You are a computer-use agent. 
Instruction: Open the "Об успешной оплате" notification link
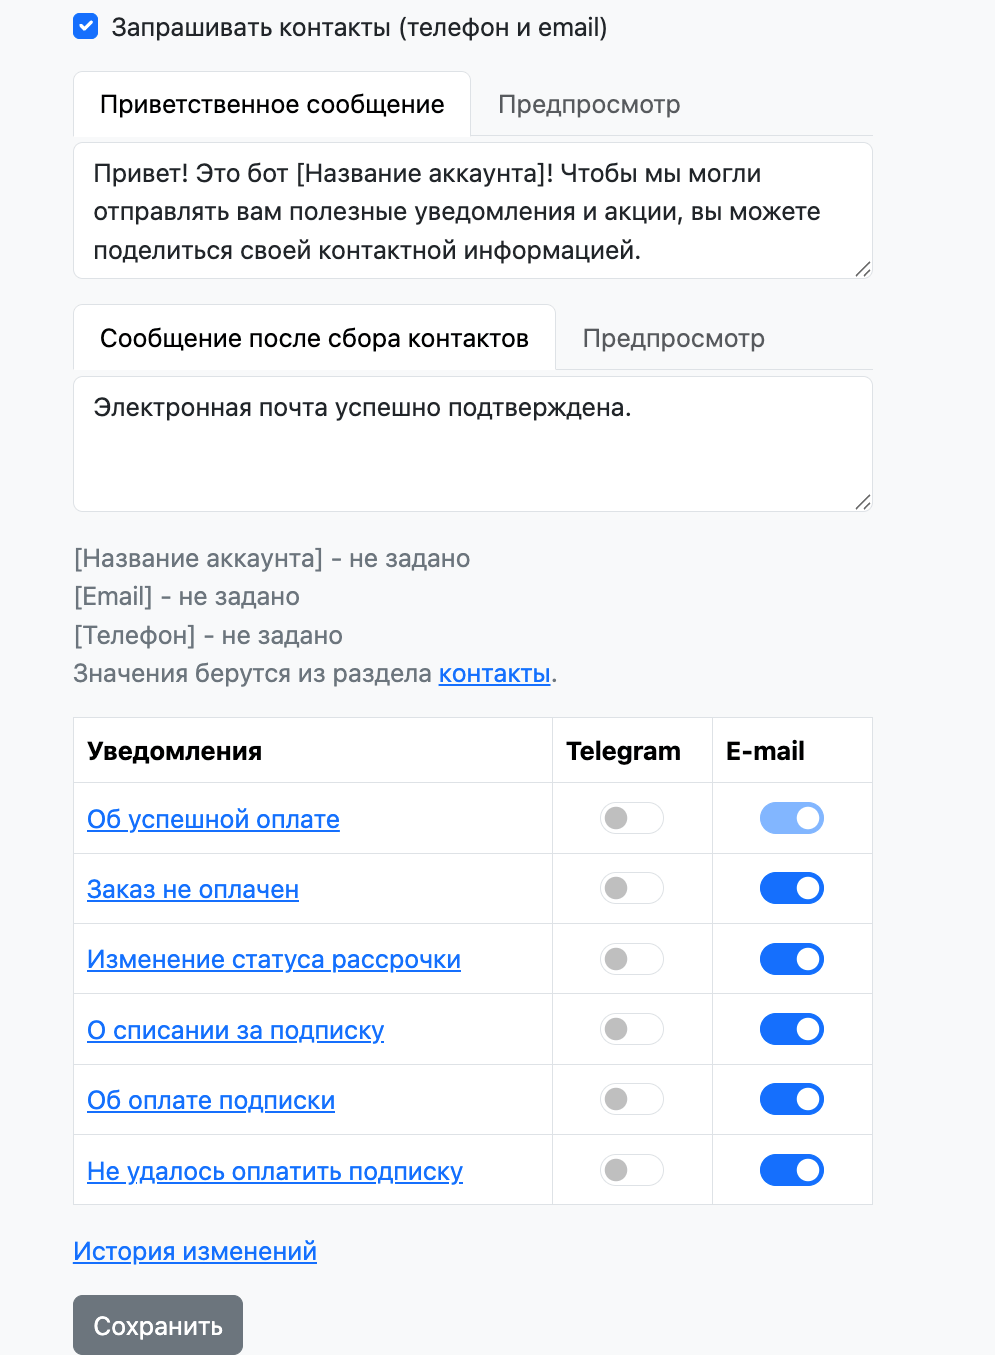coord(213,820)
